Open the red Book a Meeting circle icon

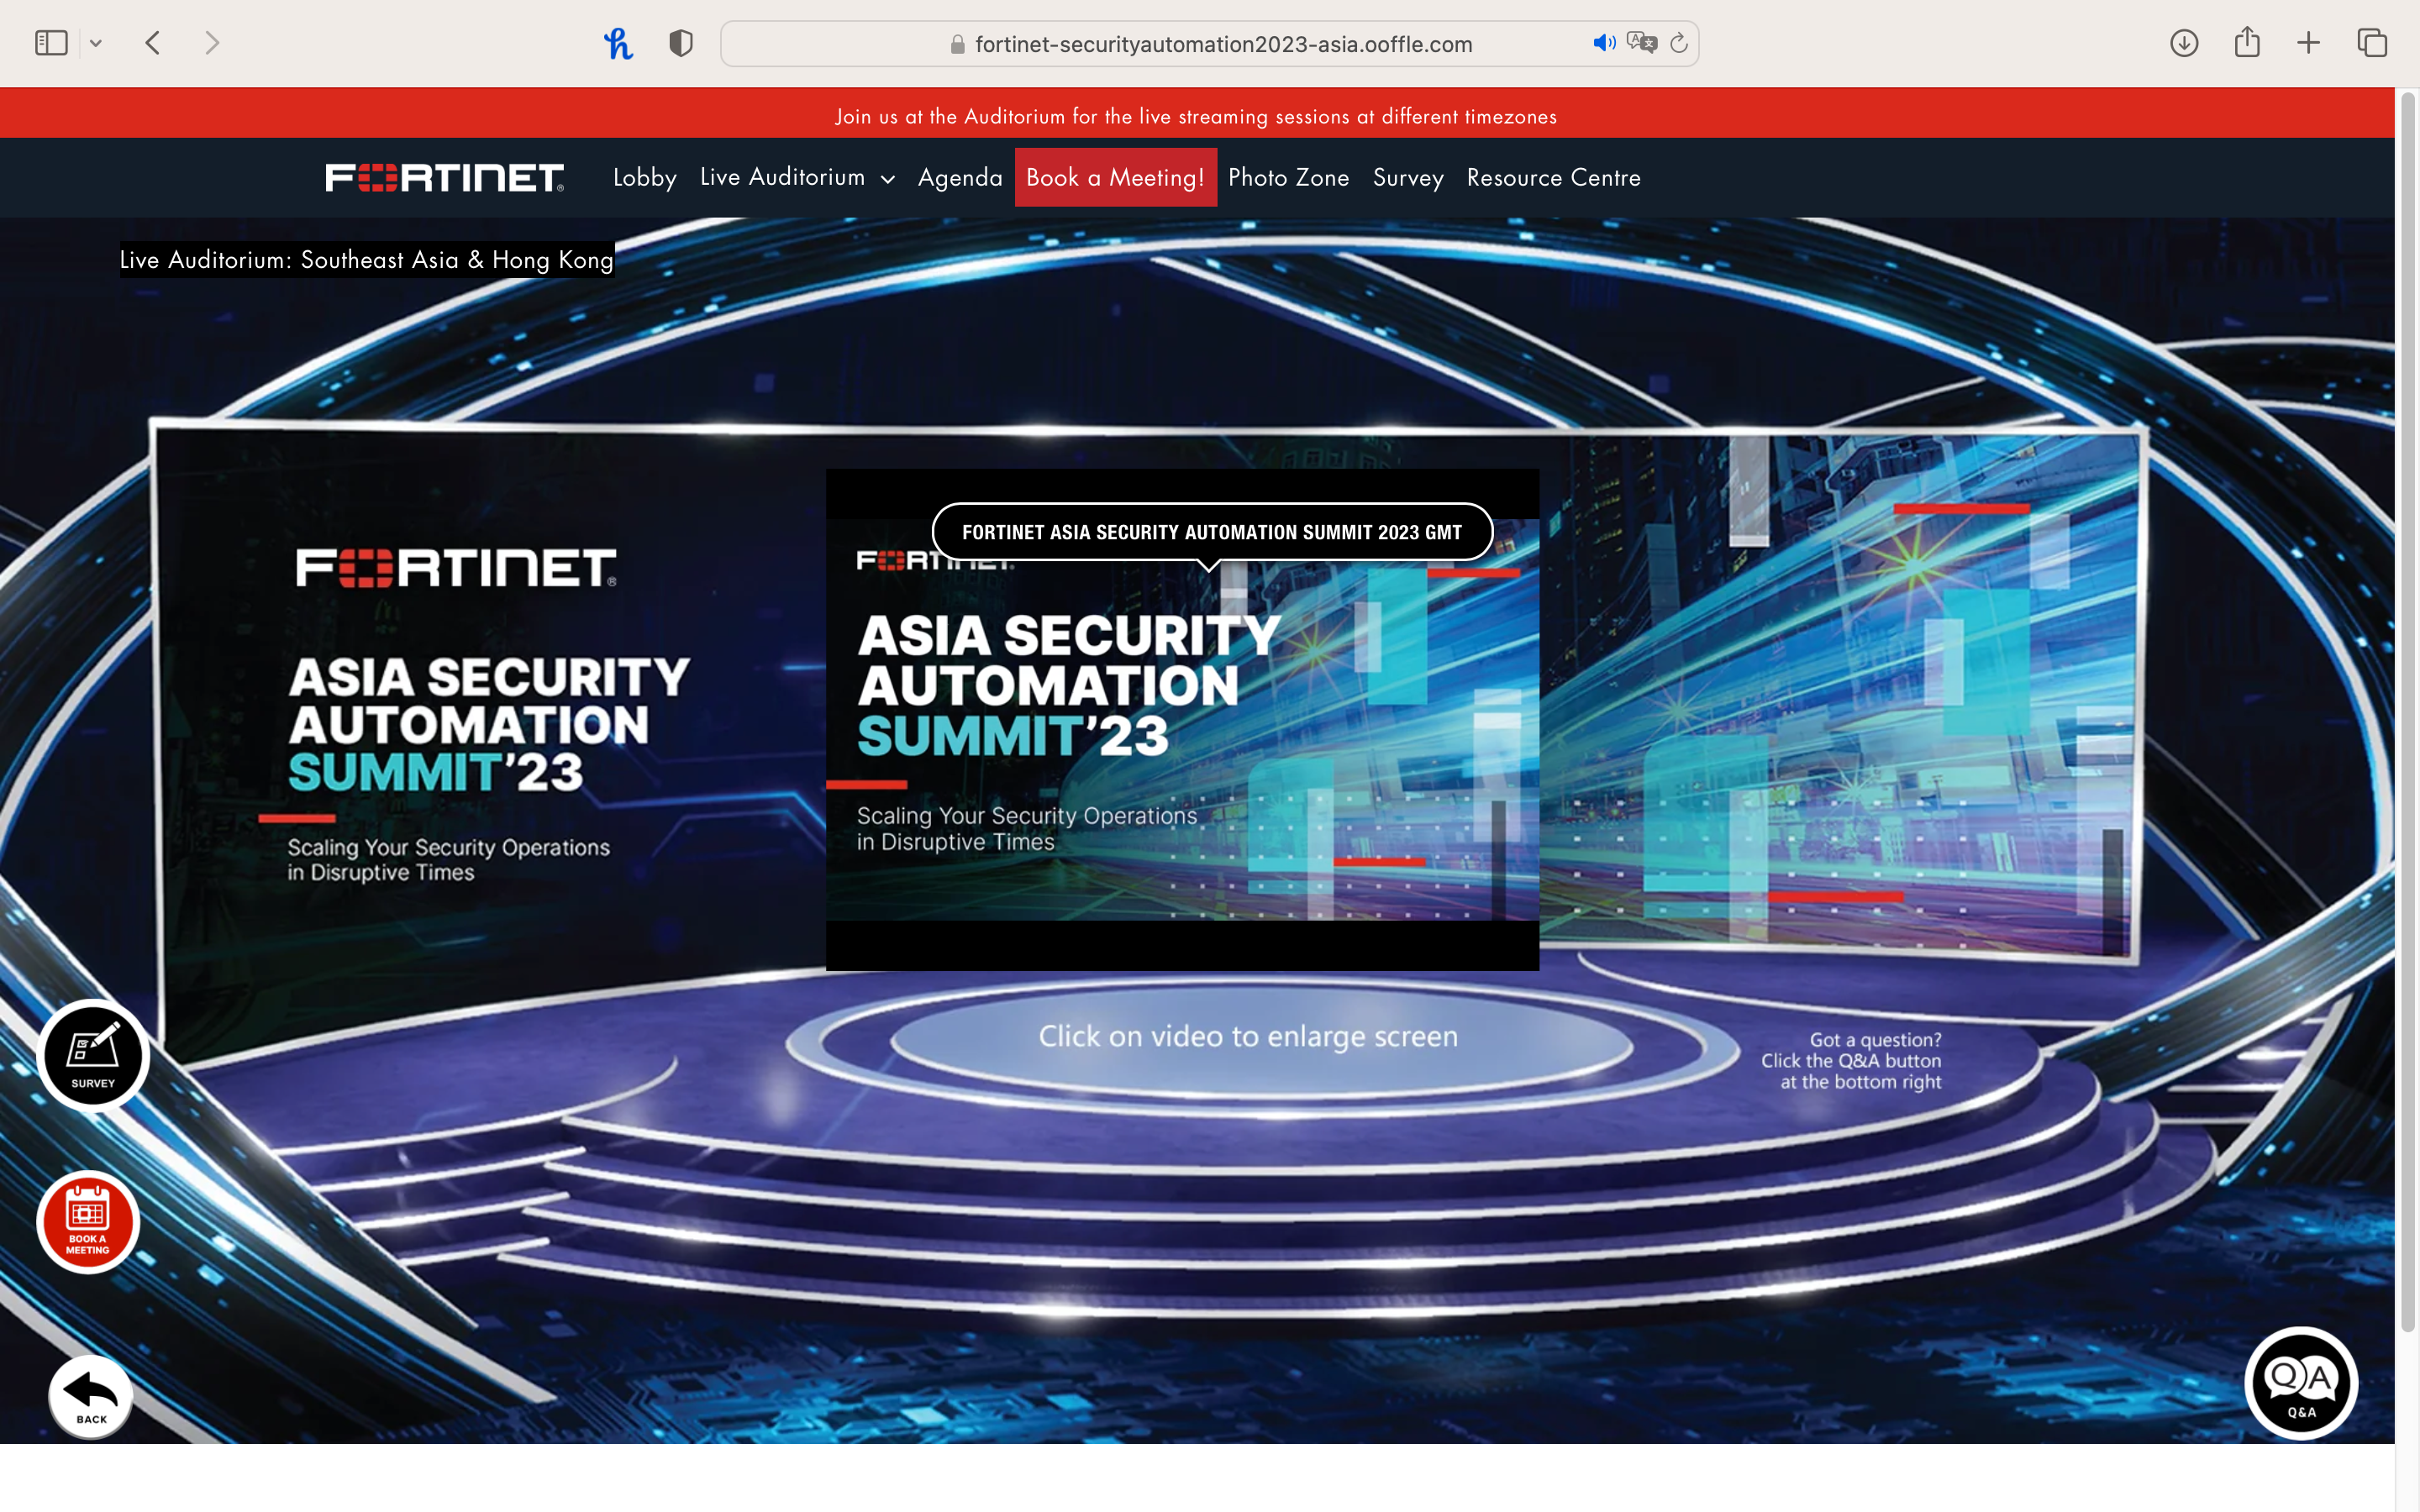88,1221
